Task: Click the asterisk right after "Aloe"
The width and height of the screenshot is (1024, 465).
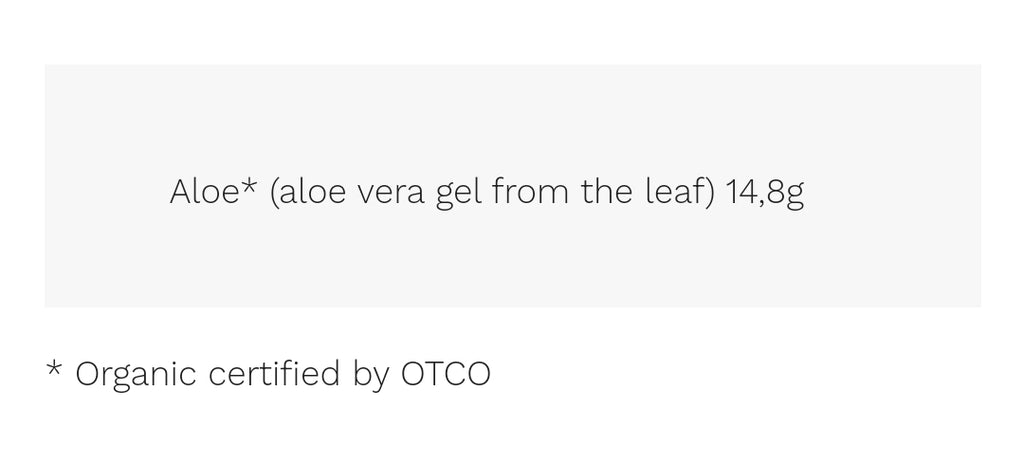Action: (x=249, y=185)
